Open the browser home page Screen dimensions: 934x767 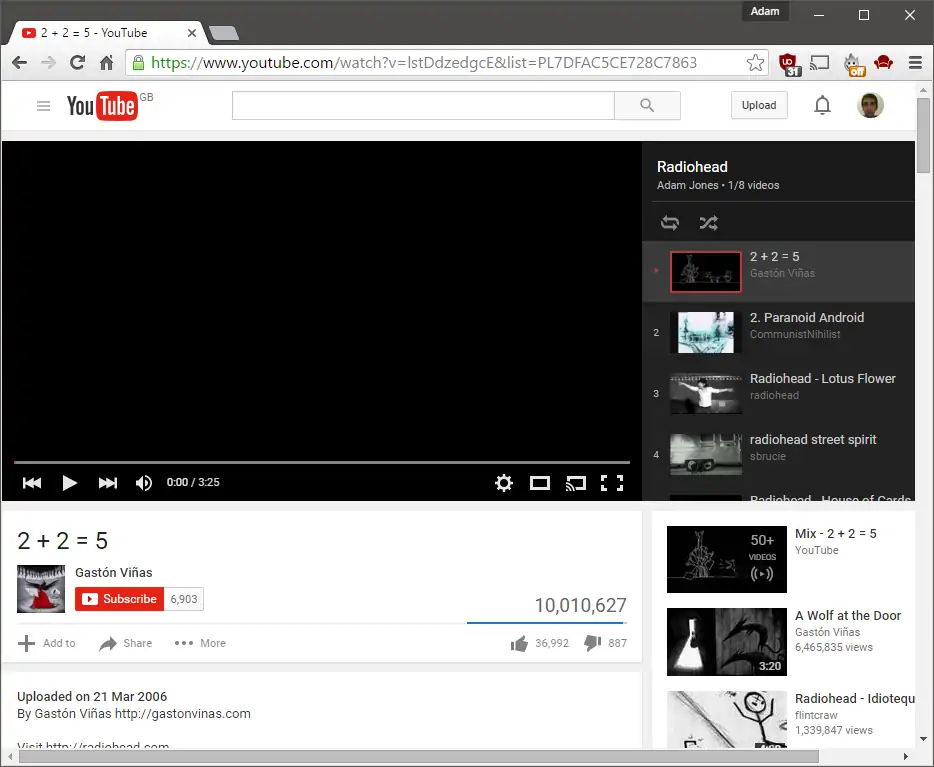pyautogui.click(x=107, y=63)
